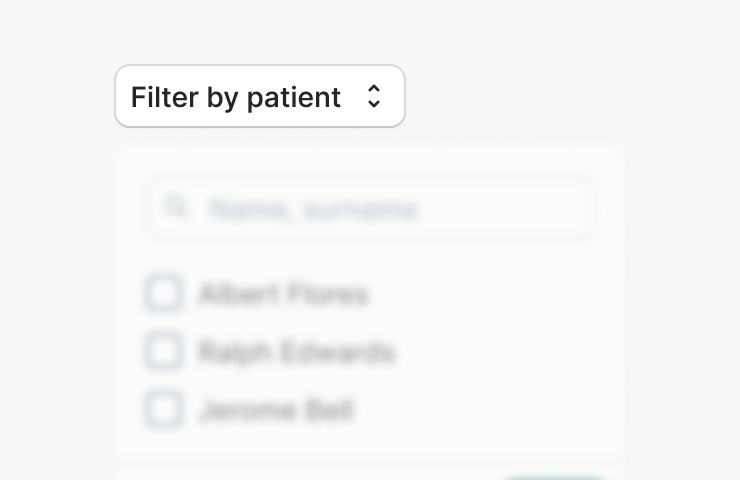Click the first name "Albert" in the list

tap(238, 294)
